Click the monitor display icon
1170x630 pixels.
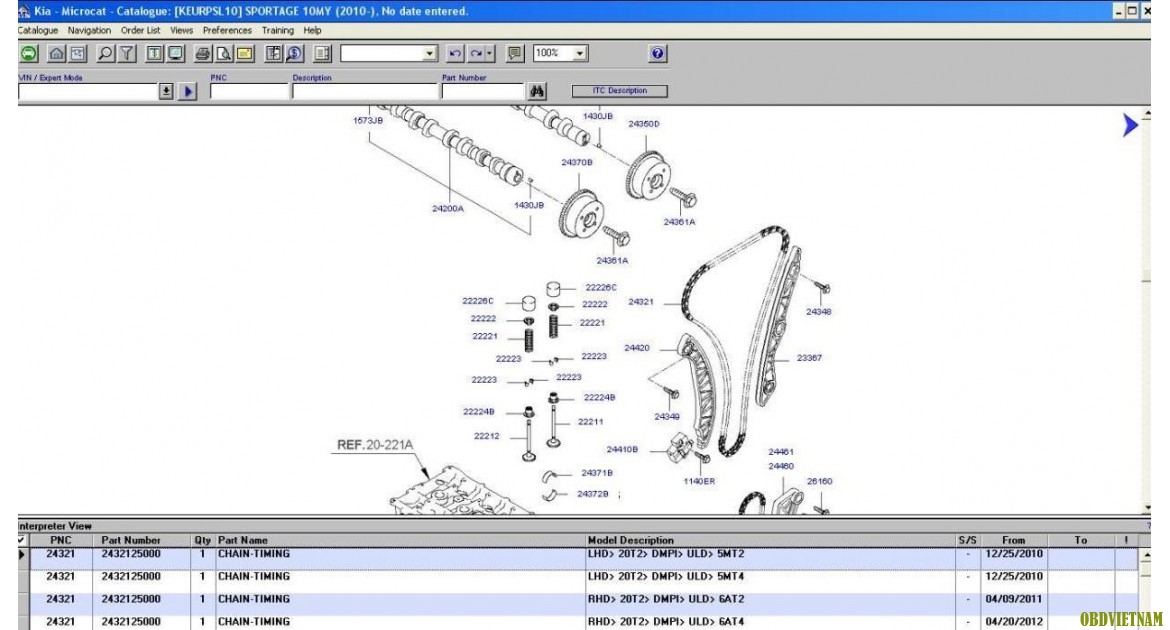click(175, 54)
